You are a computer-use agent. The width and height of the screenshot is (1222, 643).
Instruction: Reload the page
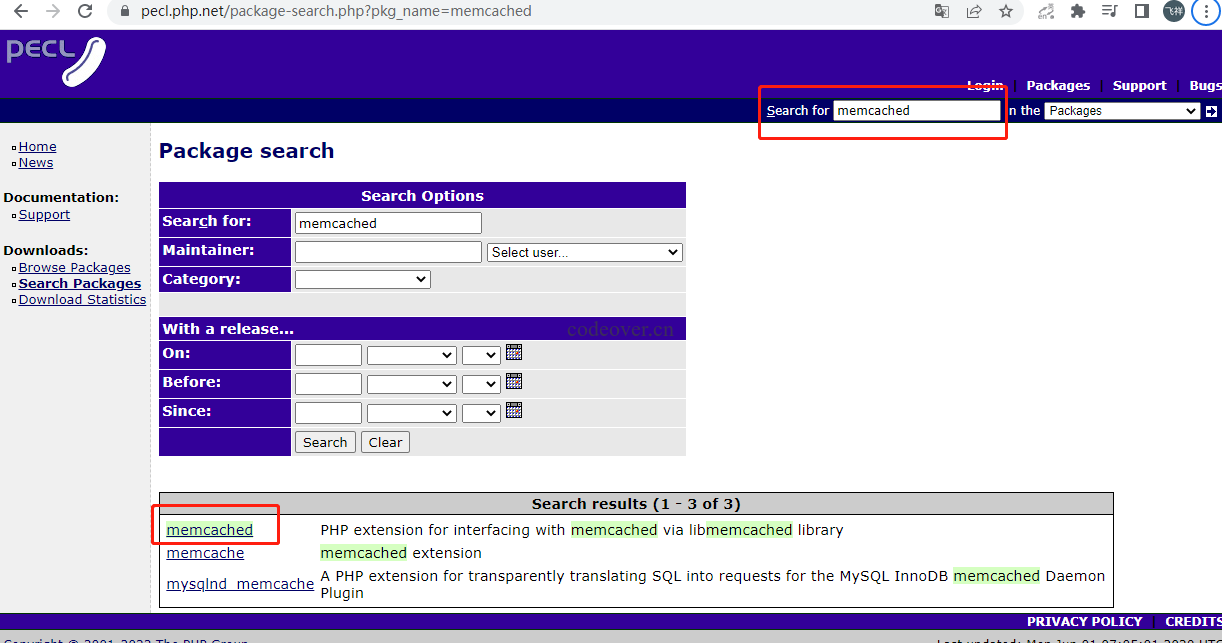(x=85, y=12)
